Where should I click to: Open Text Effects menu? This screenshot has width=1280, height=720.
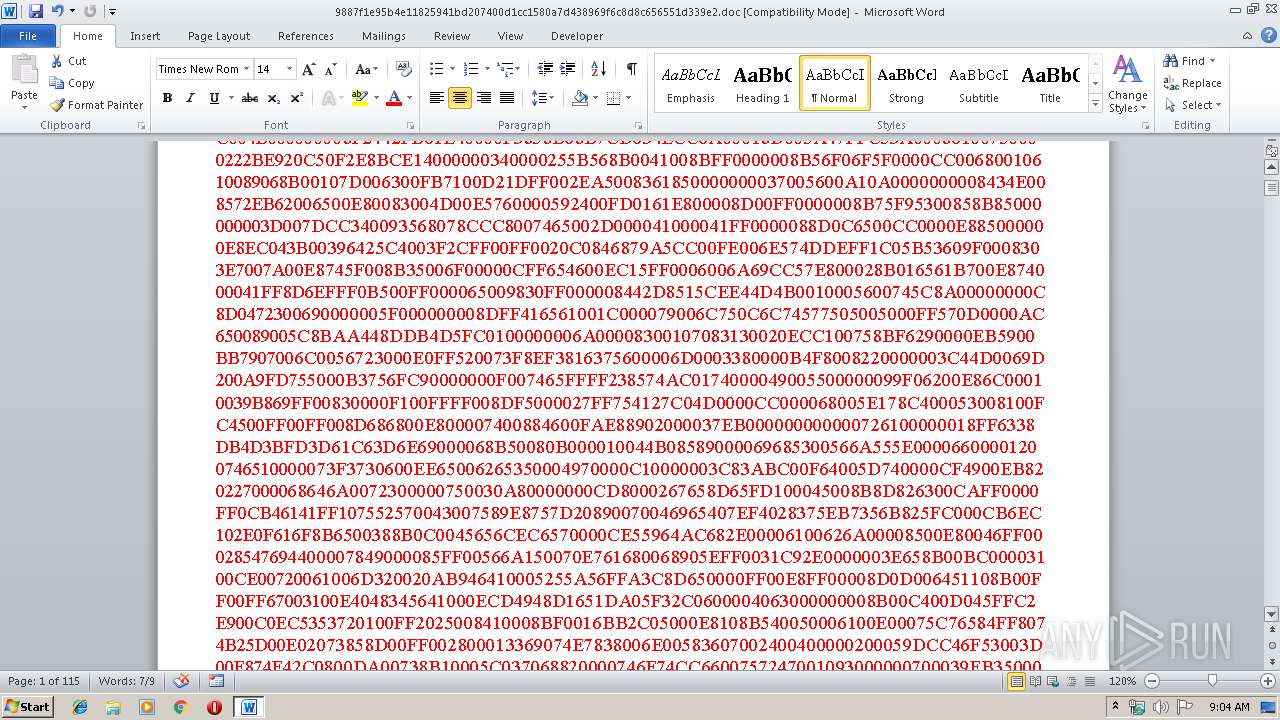click(330, 98)
